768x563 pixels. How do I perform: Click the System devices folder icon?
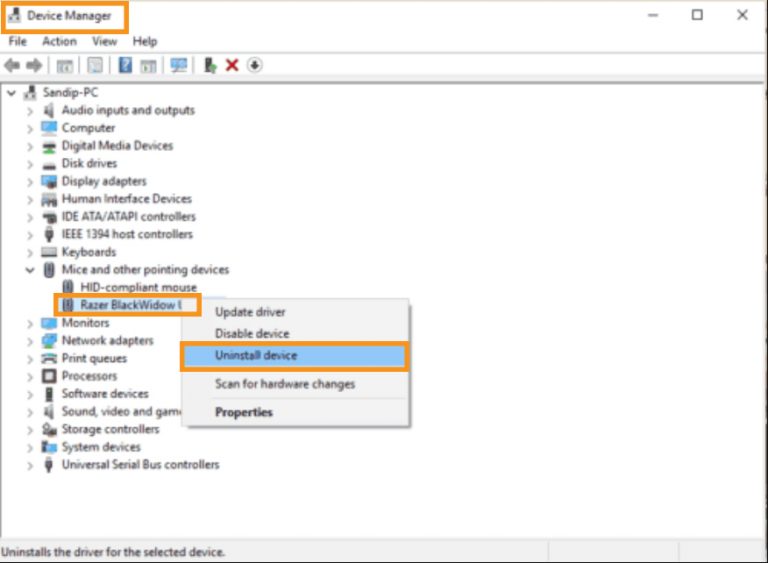(x=49, y=447)
